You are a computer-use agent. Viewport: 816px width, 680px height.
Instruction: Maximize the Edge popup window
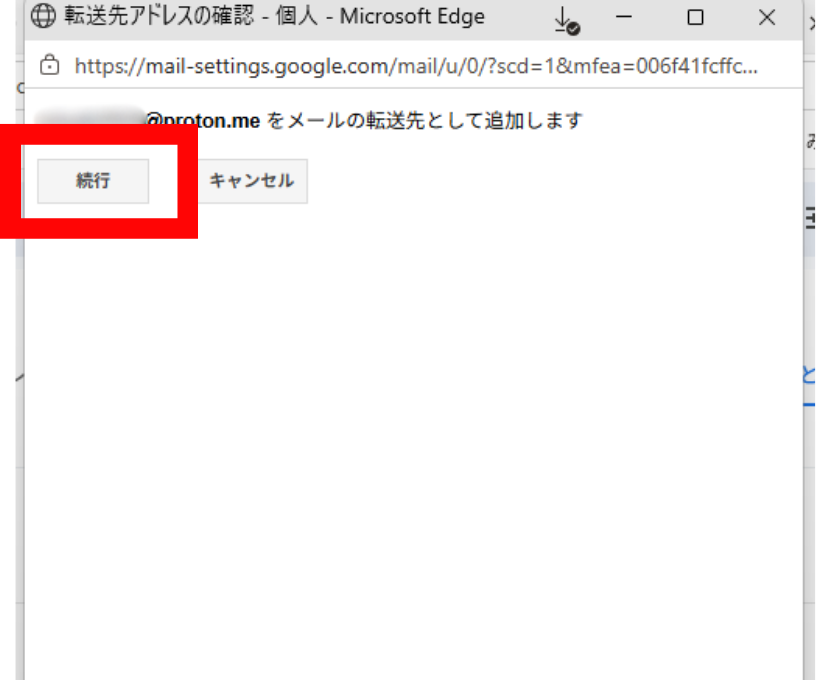695,18
